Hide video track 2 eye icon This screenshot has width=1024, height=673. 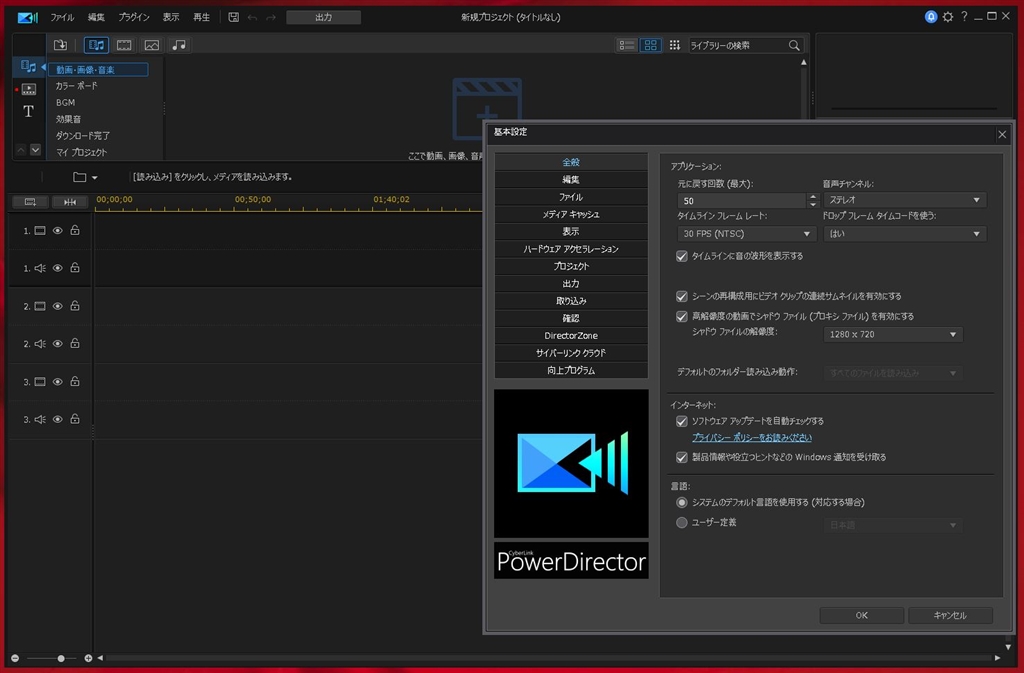click(57, 306)
